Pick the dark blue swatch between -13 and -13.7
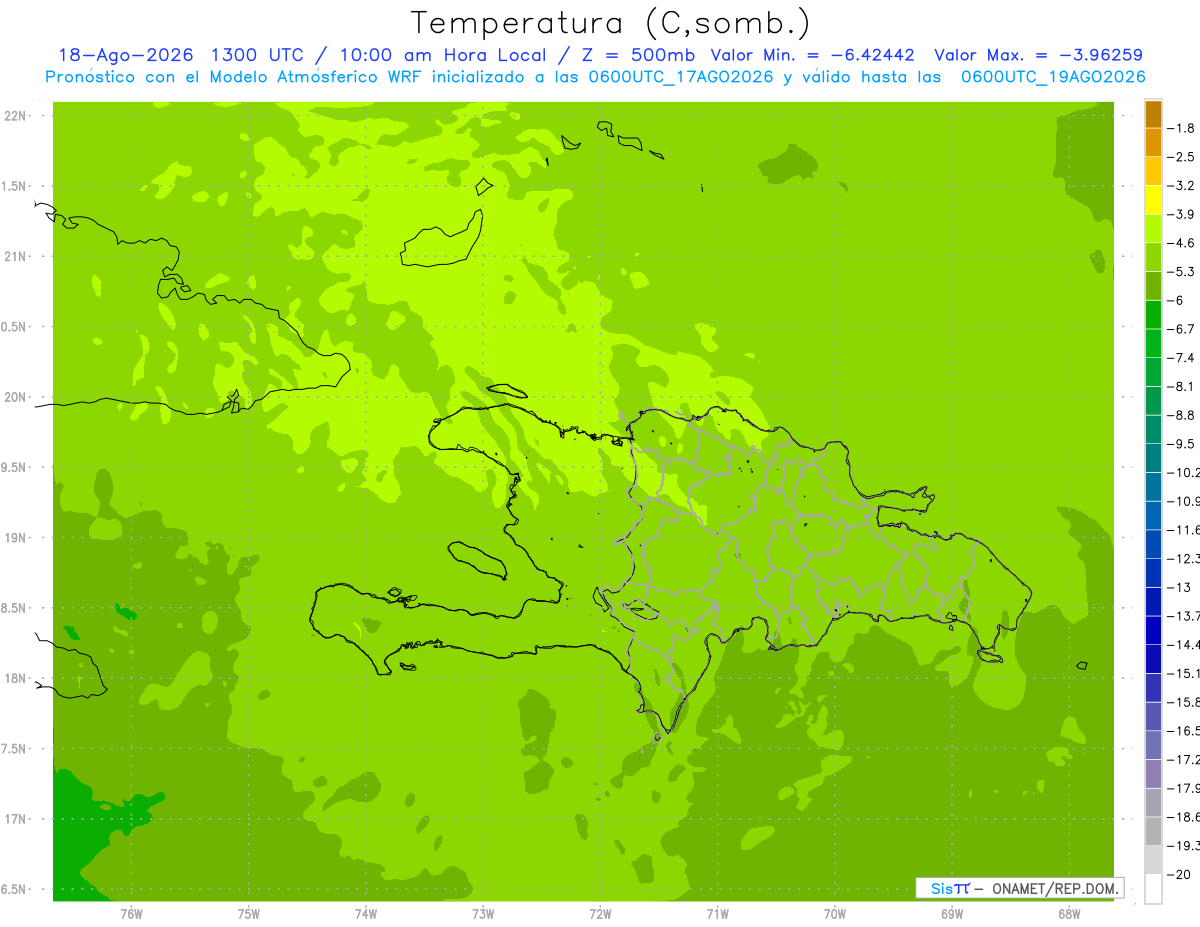This screenshot has width=1200, height=927. pyautogui.click(x=1153, y=602)
